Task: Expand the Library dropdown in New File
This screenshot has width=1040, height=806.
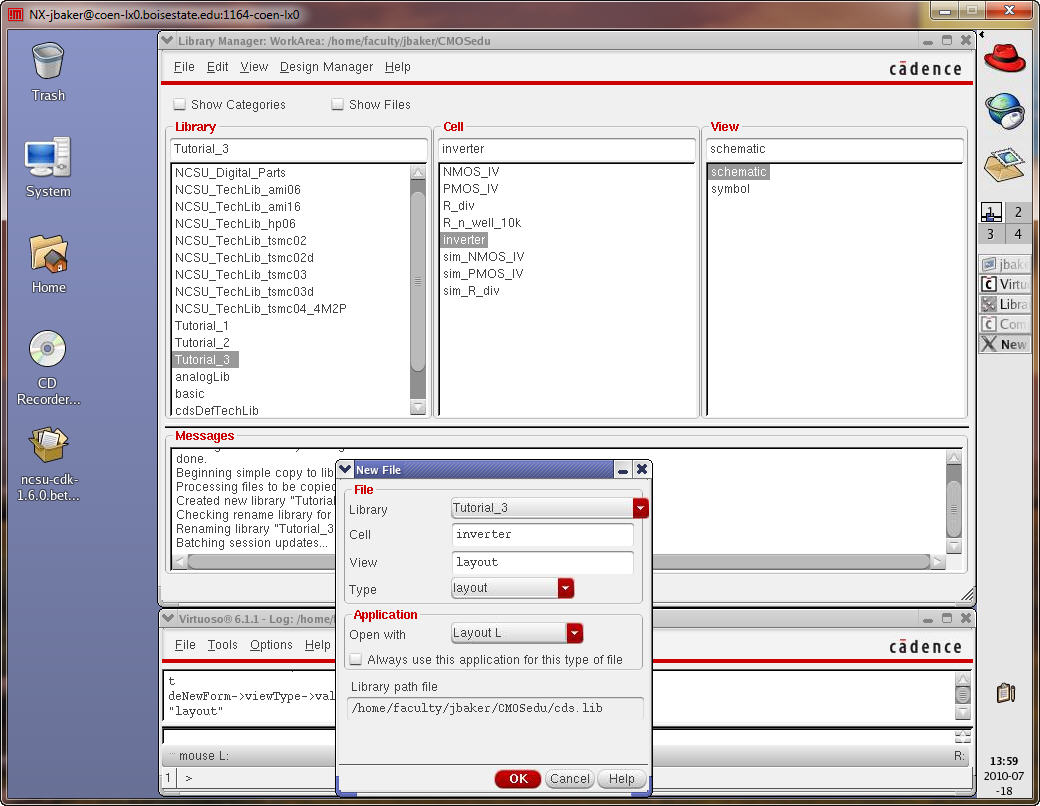Action: point(640,508)
